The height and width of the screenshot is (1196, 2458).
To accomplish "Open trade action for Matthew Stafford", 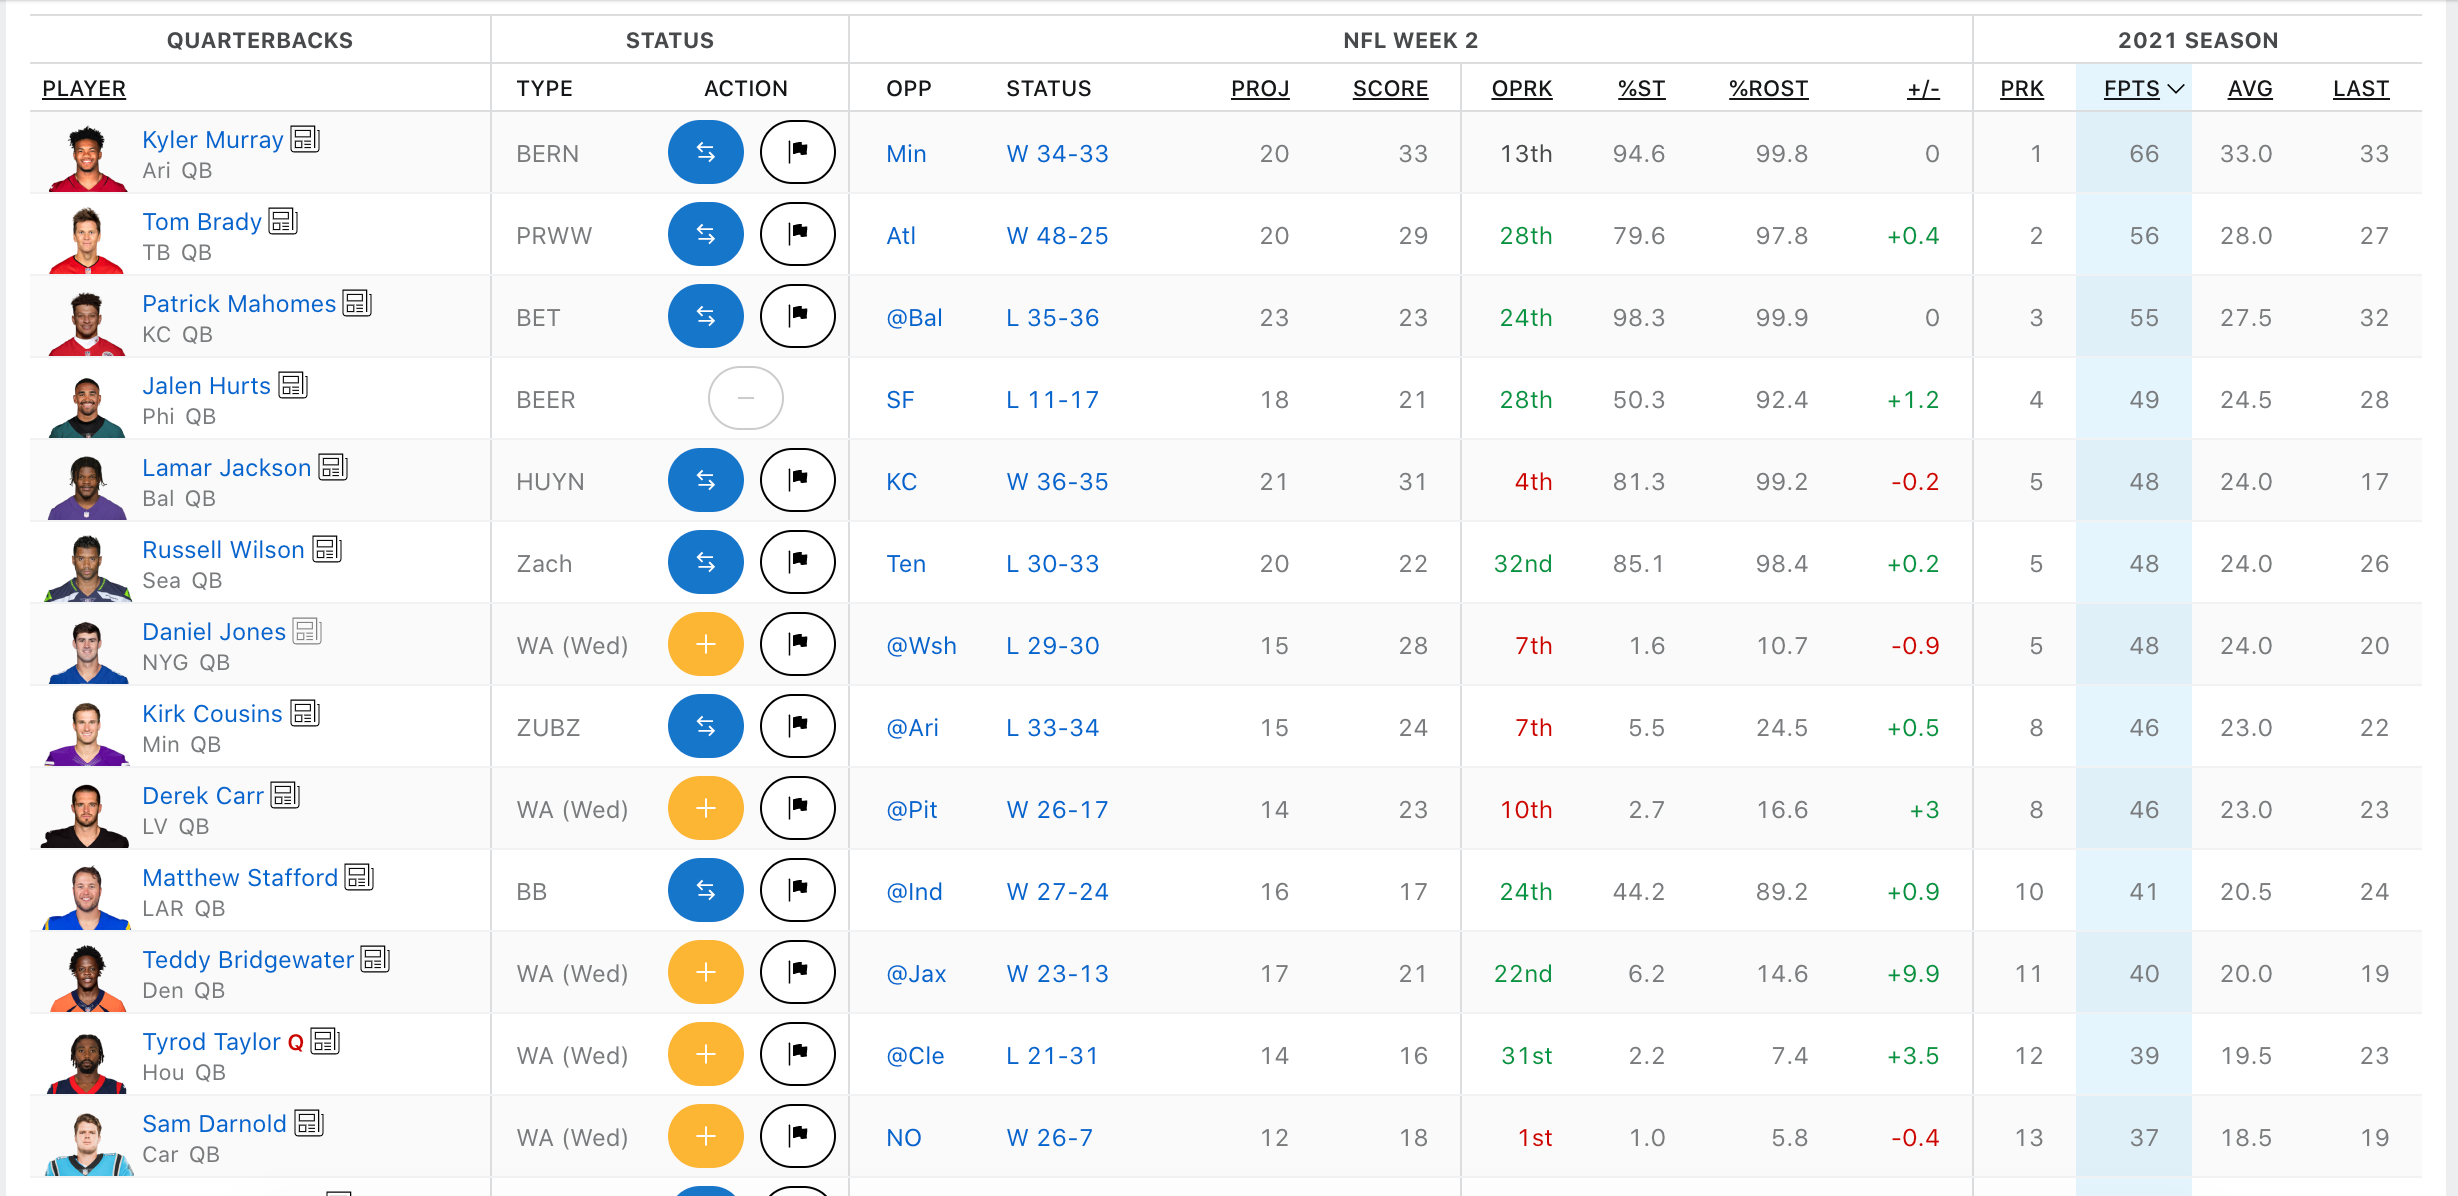I will (705, 890).
